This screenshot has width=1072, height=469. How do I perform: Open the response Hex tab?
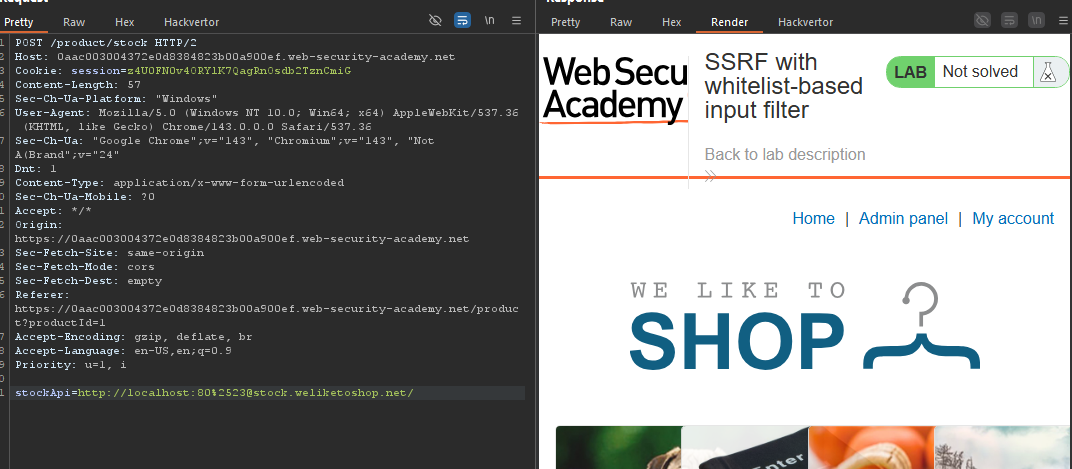click(671, 22)
